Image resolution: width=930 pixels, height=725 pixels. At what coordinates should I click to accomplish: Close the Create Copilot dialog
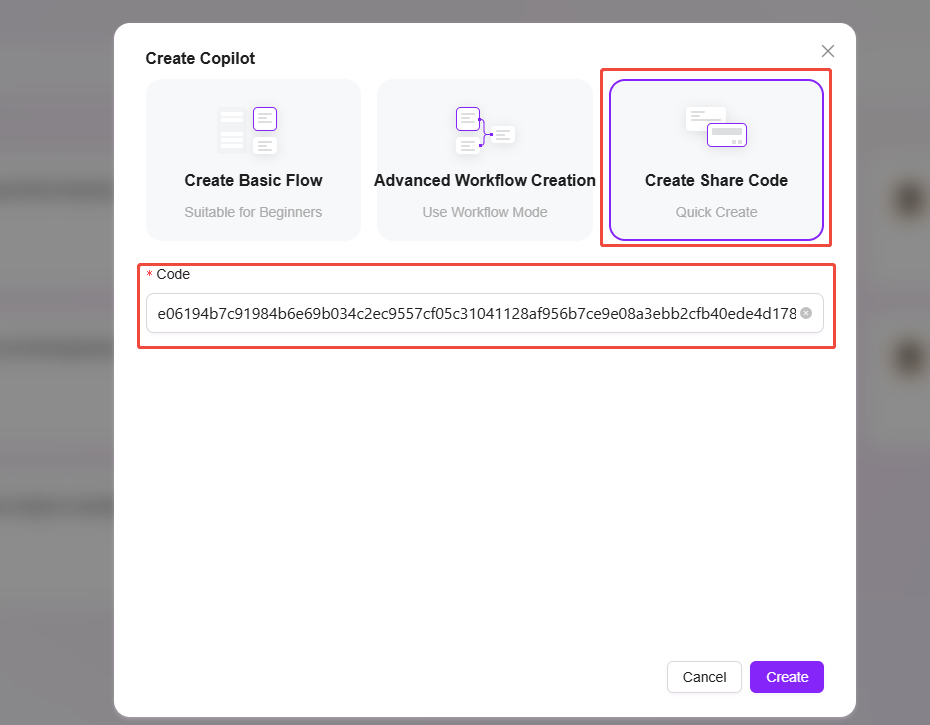tap(827, 51)
